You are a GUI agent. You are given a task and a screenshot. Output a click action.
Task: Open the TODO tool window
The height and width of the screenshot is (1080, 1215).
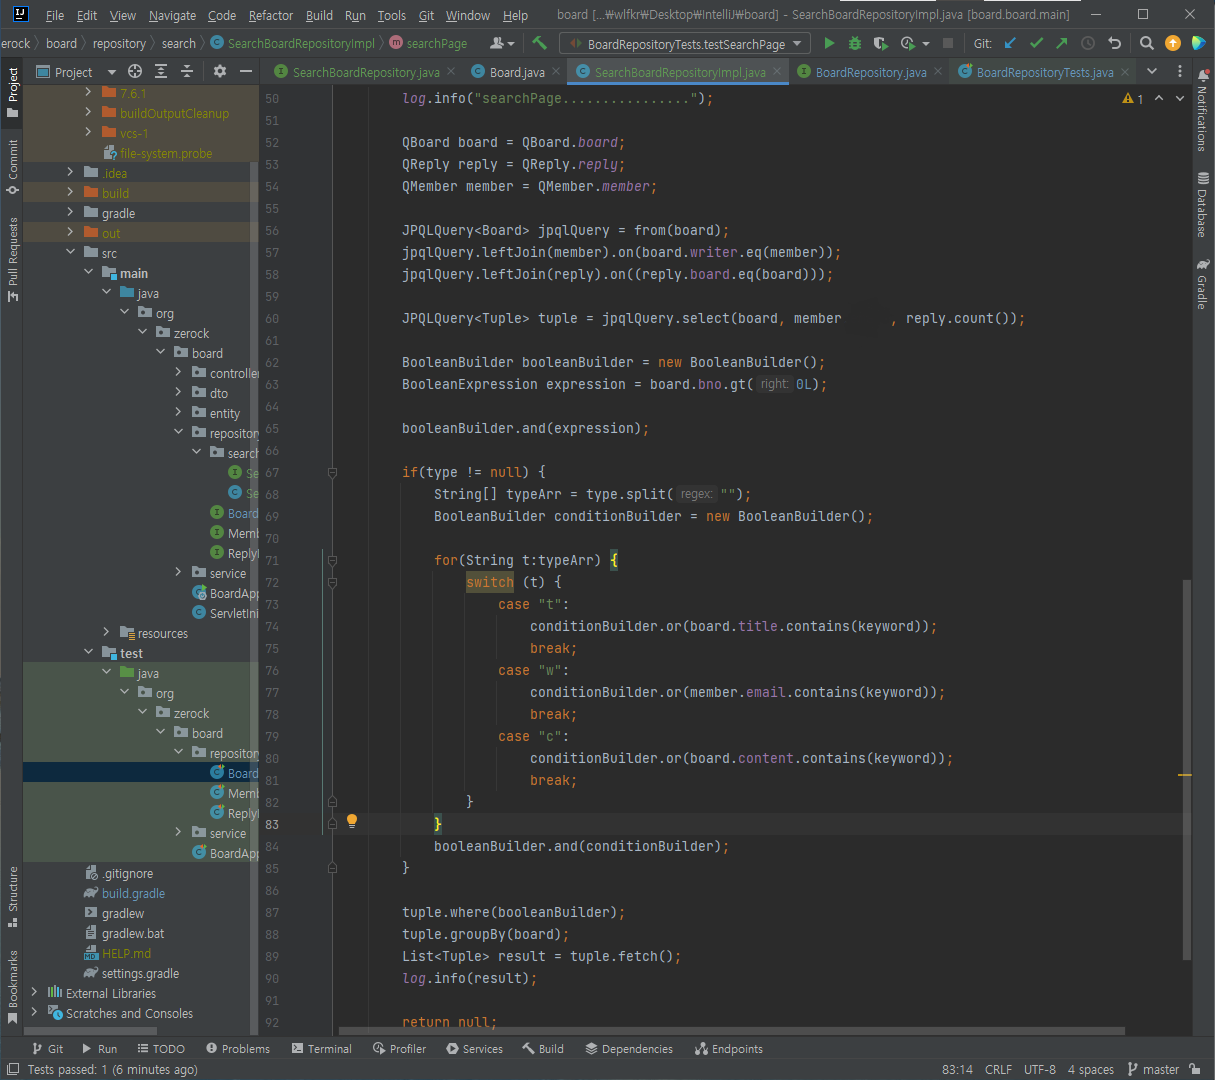point(161,1049)
